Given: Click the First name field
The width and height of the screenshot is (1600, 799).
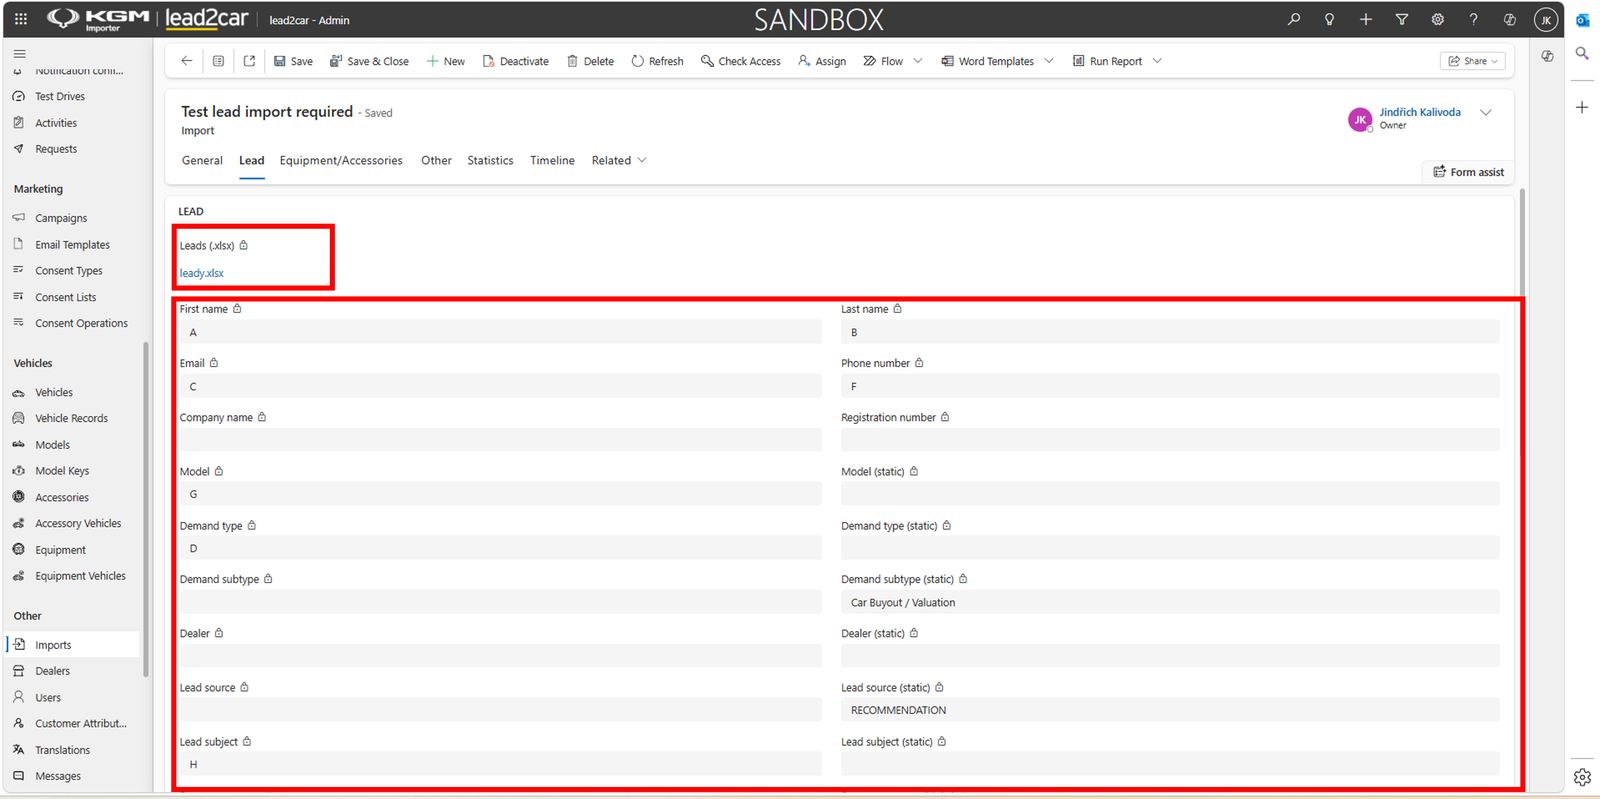Looking at the screenshot, I should tap(500, 332).
